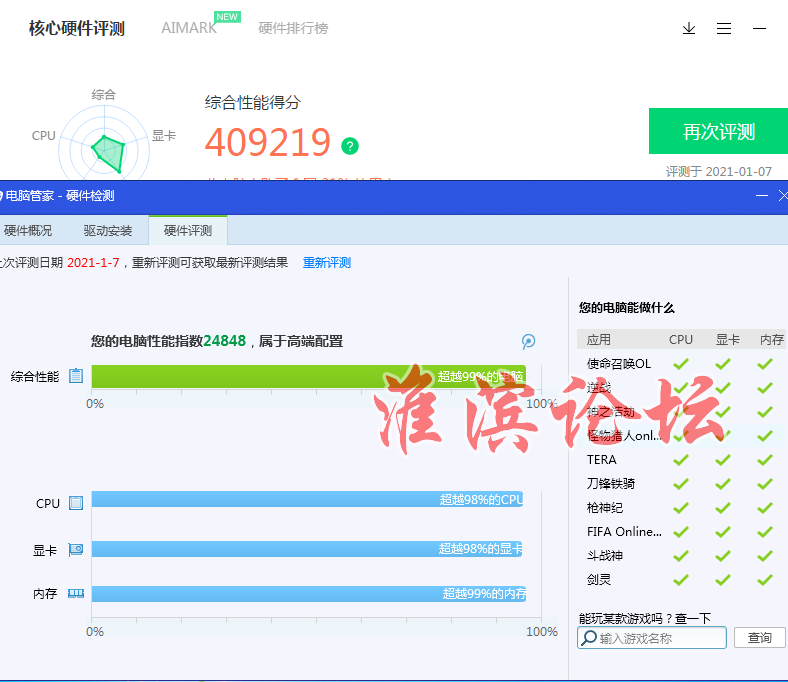Focus the 输入游戏名称 search field
Viewport: 788px width, 682px height.
click(652, 638)
